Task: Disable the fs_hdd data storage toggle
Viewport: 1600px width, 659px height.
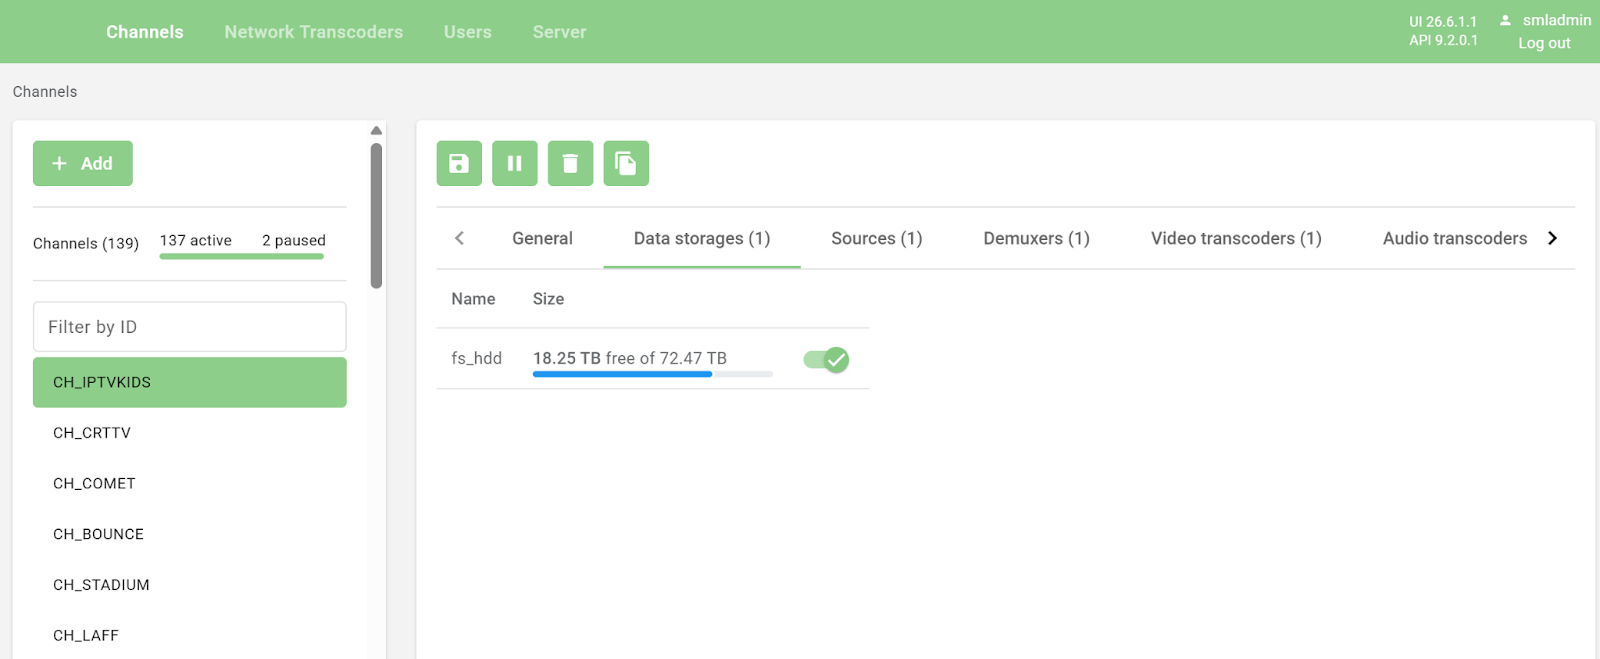Action: coord(826,360)
